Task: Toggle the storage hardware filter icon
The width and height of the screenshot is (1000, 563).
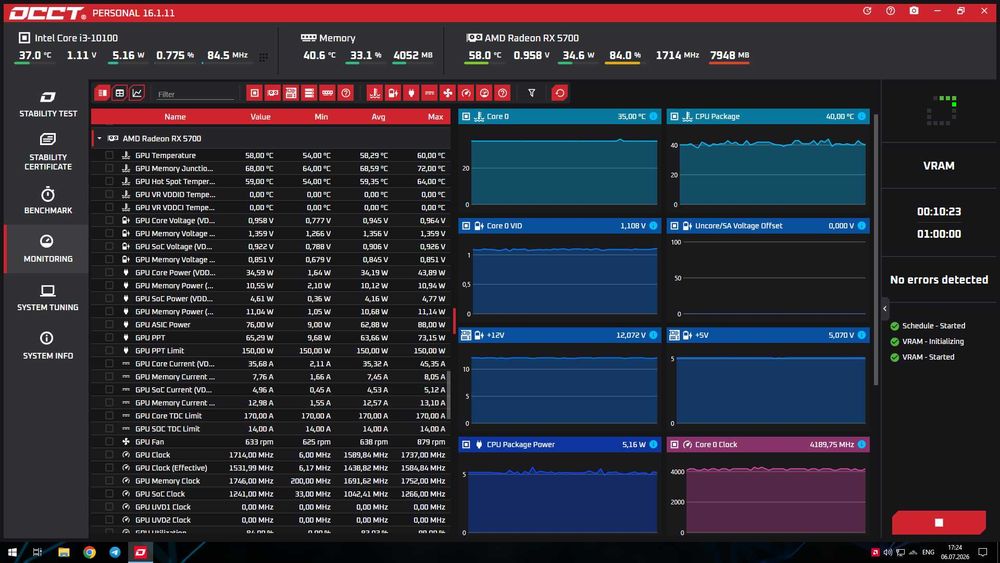Action: (x=309, y=93)
